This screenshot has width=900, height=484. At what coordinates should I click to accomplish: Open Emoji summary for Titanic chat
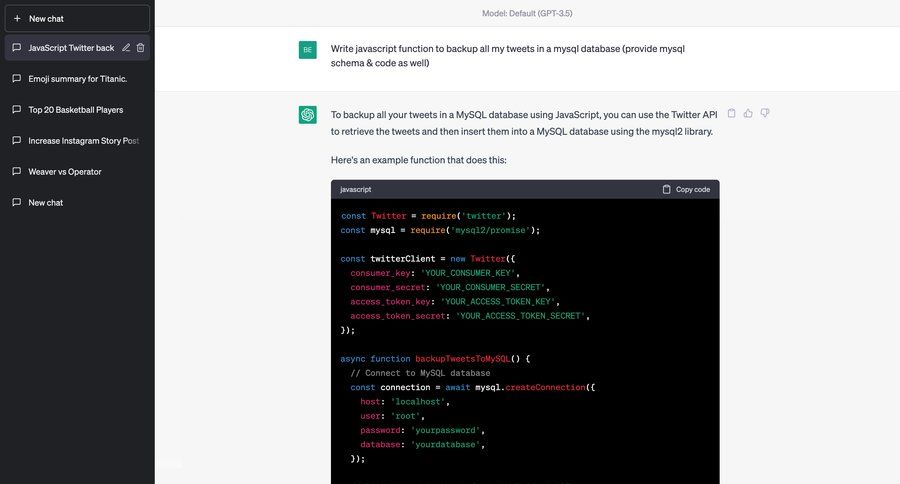click(77, 79)
